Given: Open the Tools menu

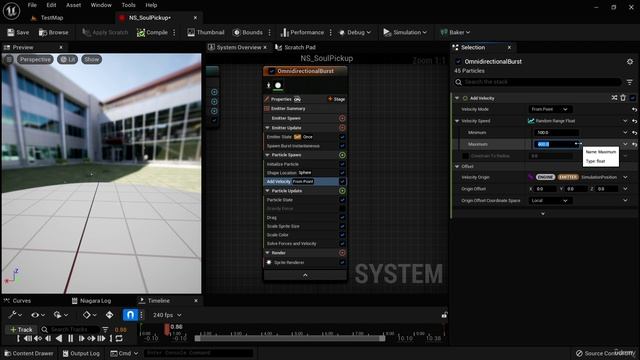Looking at the screenshot, I should [x=128, y=5].
